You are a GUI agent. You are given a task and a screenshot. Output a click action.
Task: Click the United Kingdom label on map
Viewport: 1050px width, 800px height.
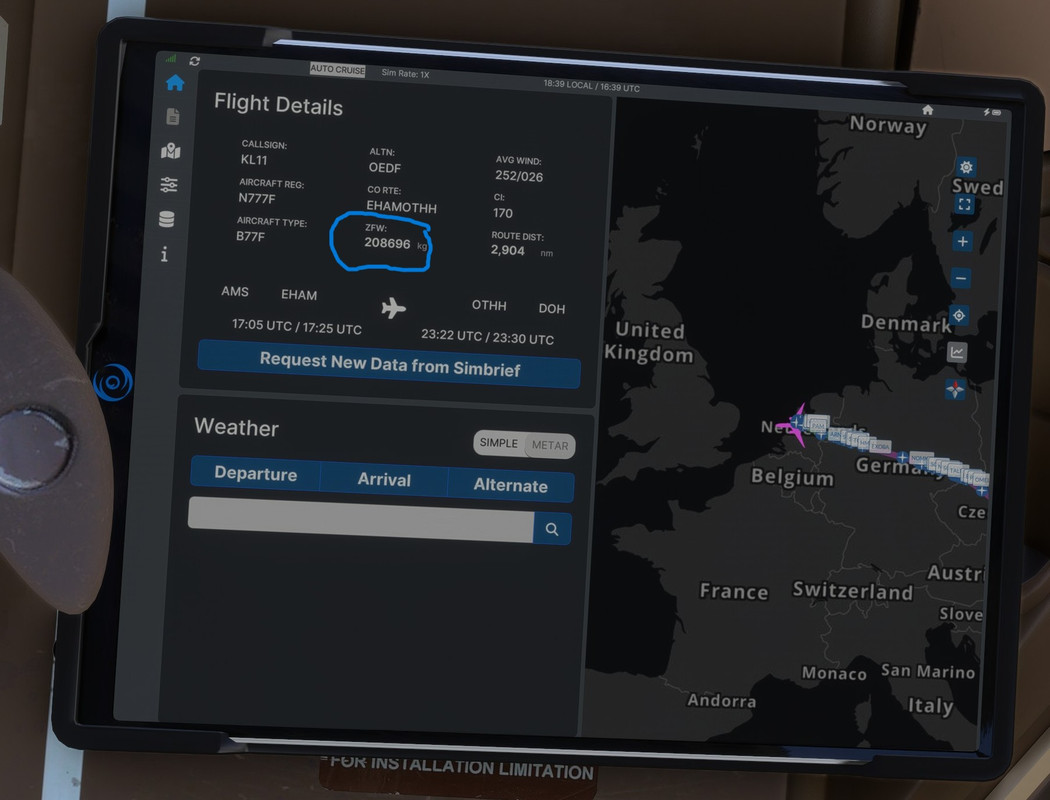tap(650, 342)
